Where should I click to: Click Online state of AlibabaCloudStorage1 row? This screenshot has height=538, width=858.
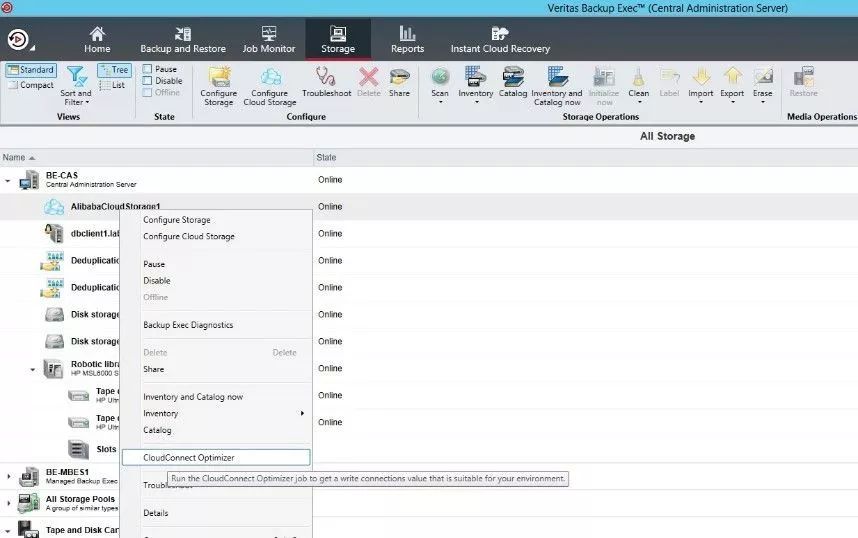pos(330,207)
